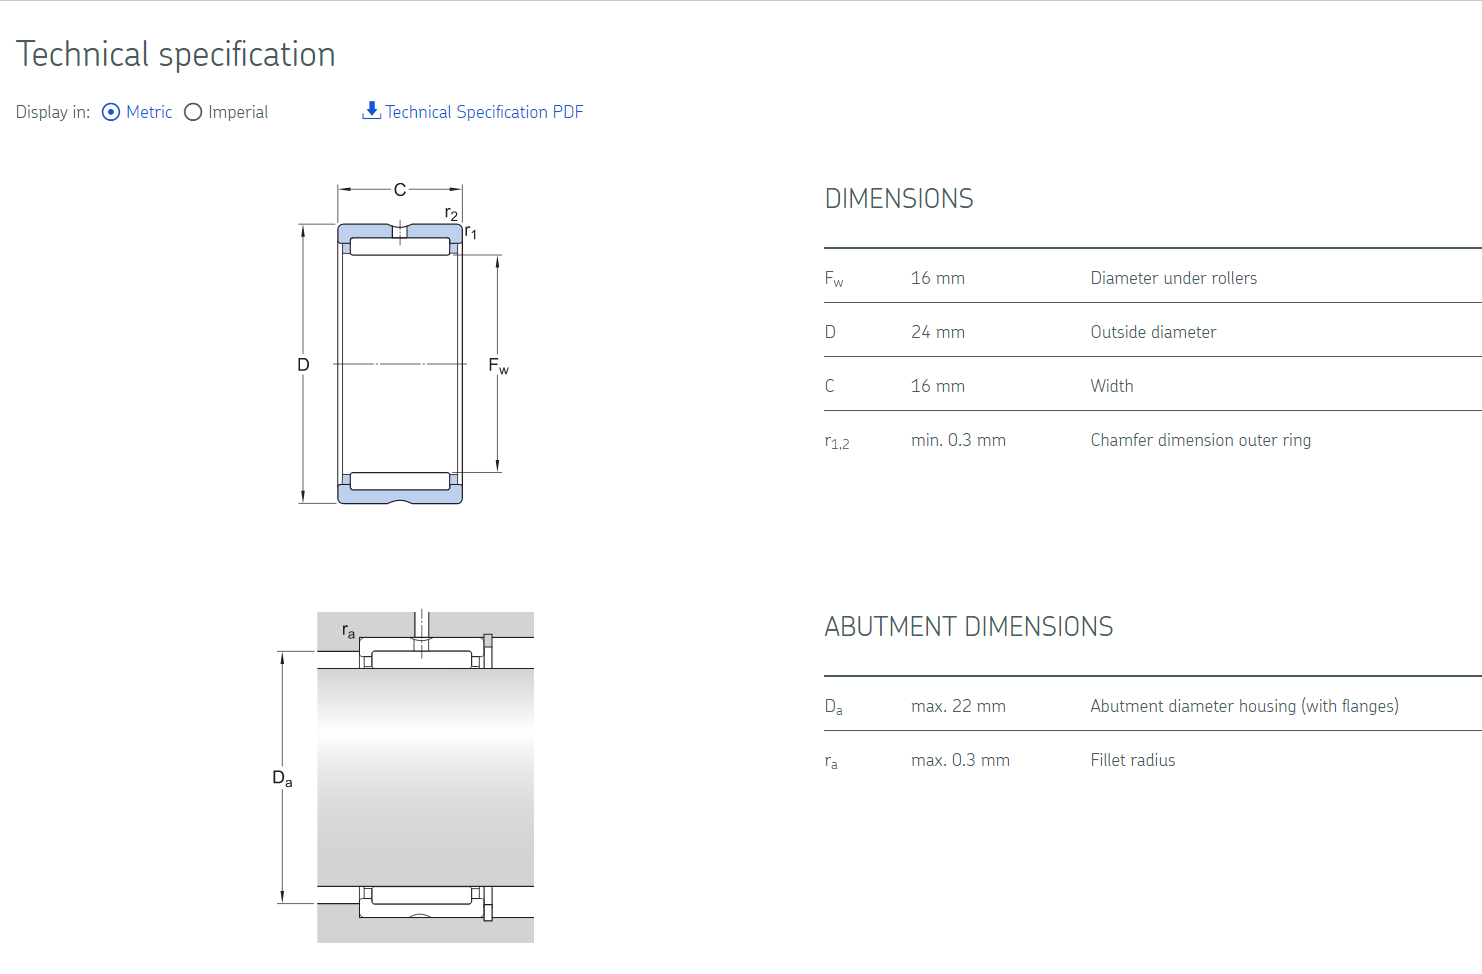Click 'Abutment diameter housing (with flanges)' text
The width and height of the screenshot is (1482, 974).
pos(1244,706)
